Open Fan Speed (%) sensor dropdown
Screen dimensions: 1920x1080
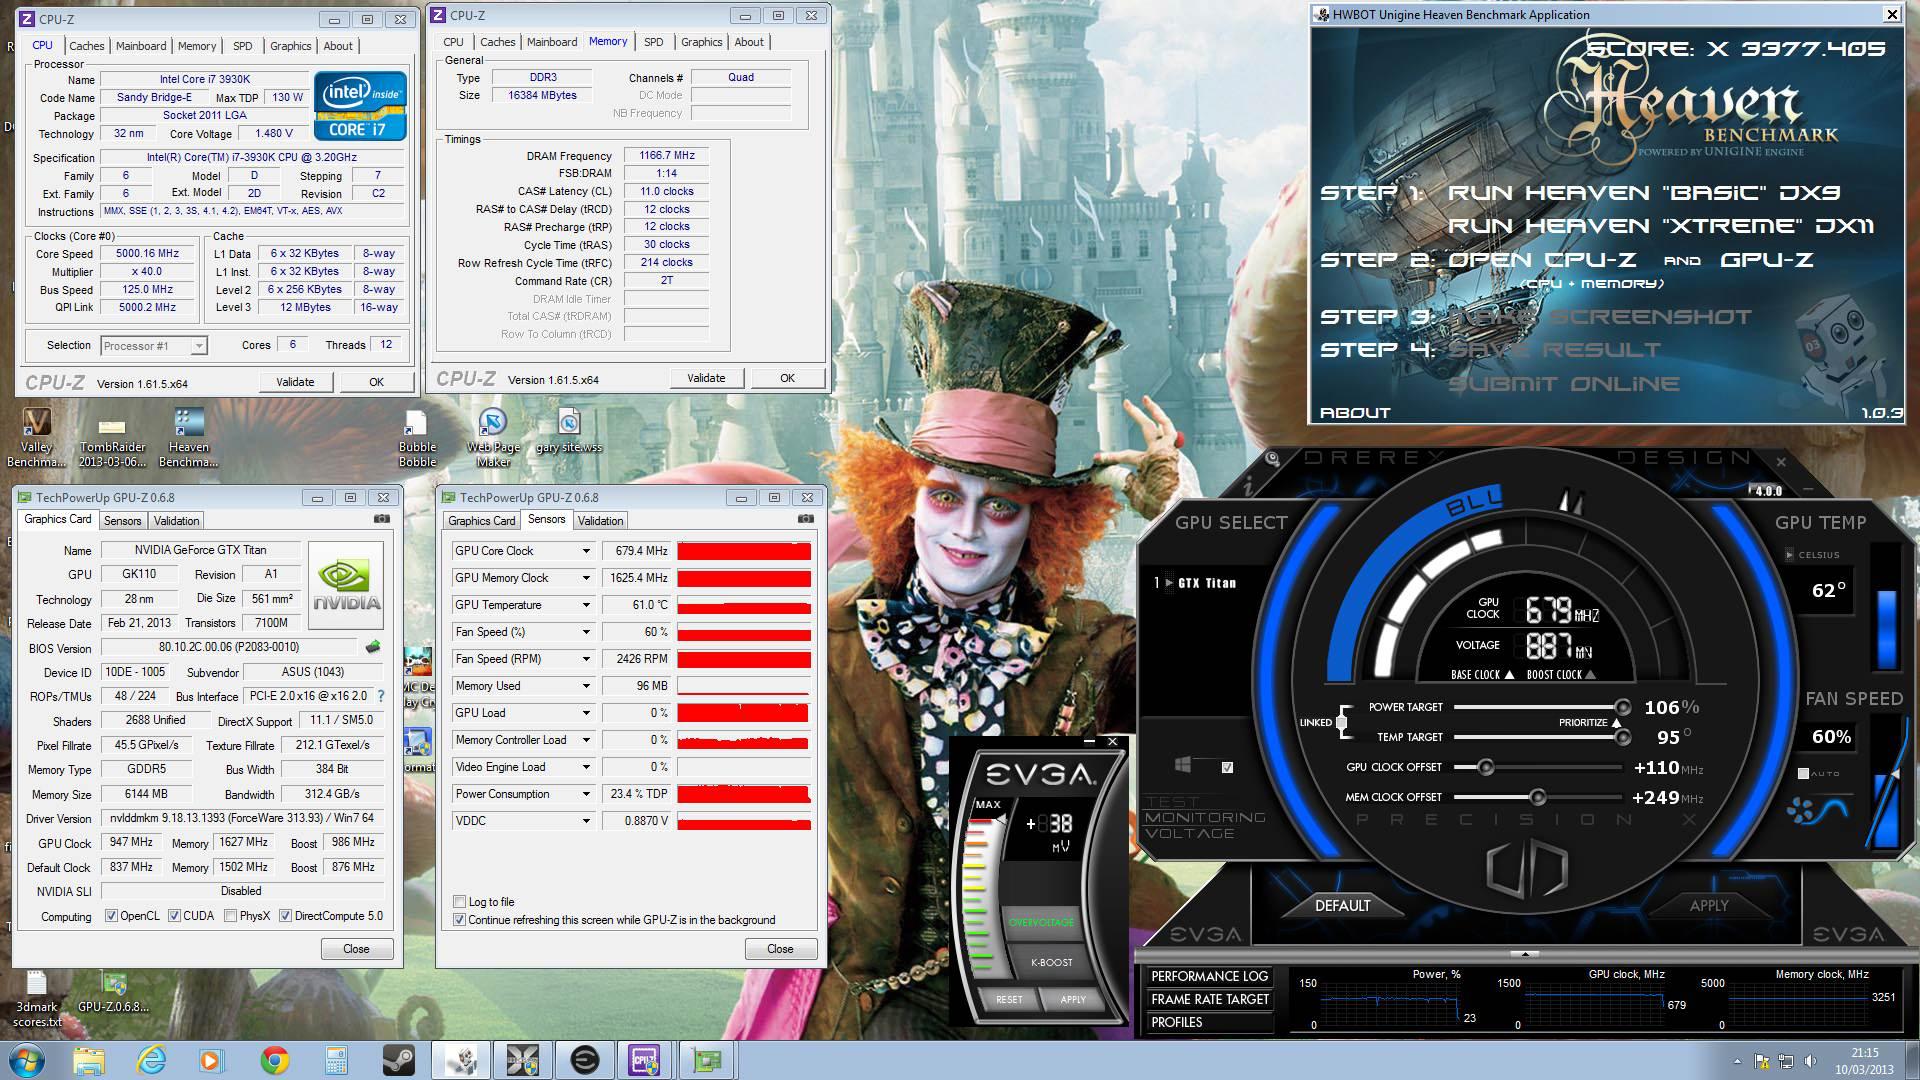click(x=586, y=632)
